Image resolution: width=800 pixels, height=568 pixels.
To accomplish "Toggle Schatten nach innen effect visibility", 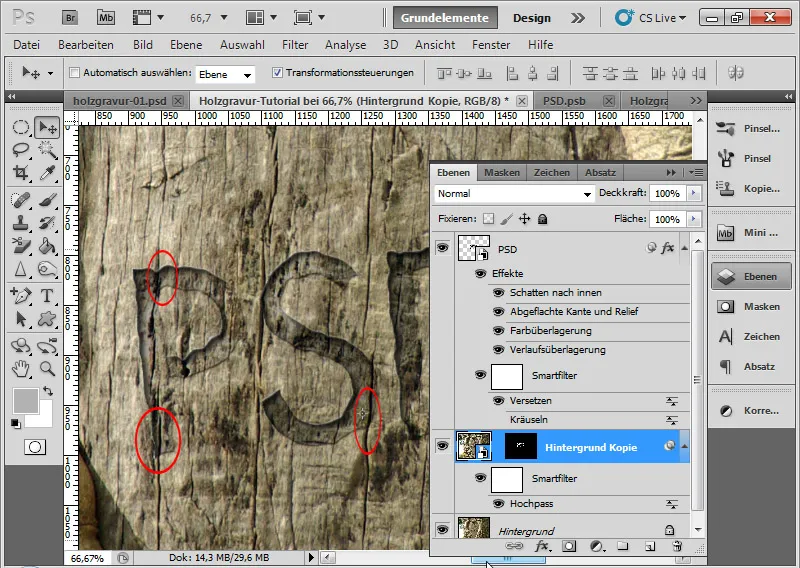I will click(498, 293).
